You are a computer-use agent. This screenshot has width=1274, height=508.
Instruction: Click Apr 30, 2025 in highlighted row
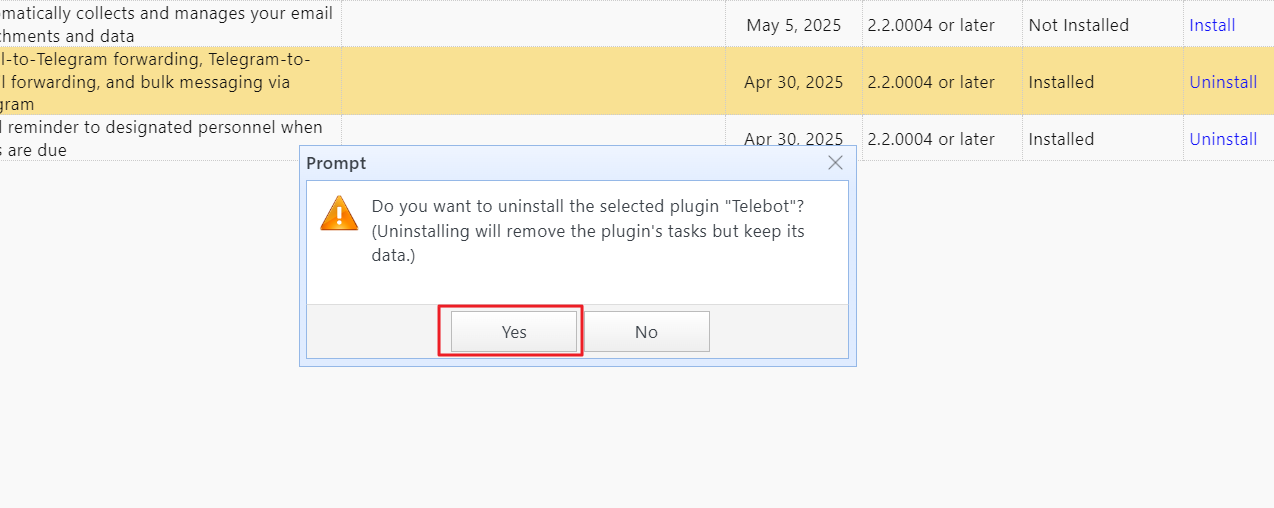pyautogui.click(x=794, y=82)
